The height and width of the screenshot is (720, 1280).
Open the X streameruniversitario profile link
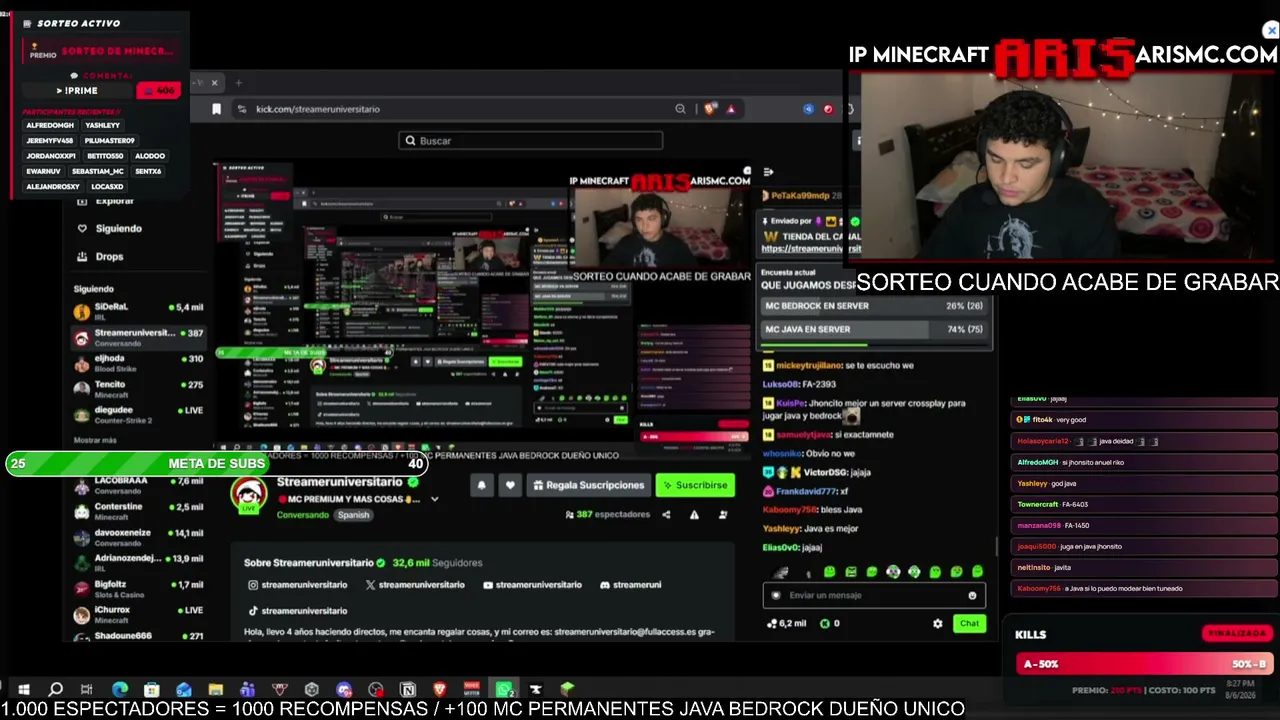pyautogui.click(x=415, y=585)
